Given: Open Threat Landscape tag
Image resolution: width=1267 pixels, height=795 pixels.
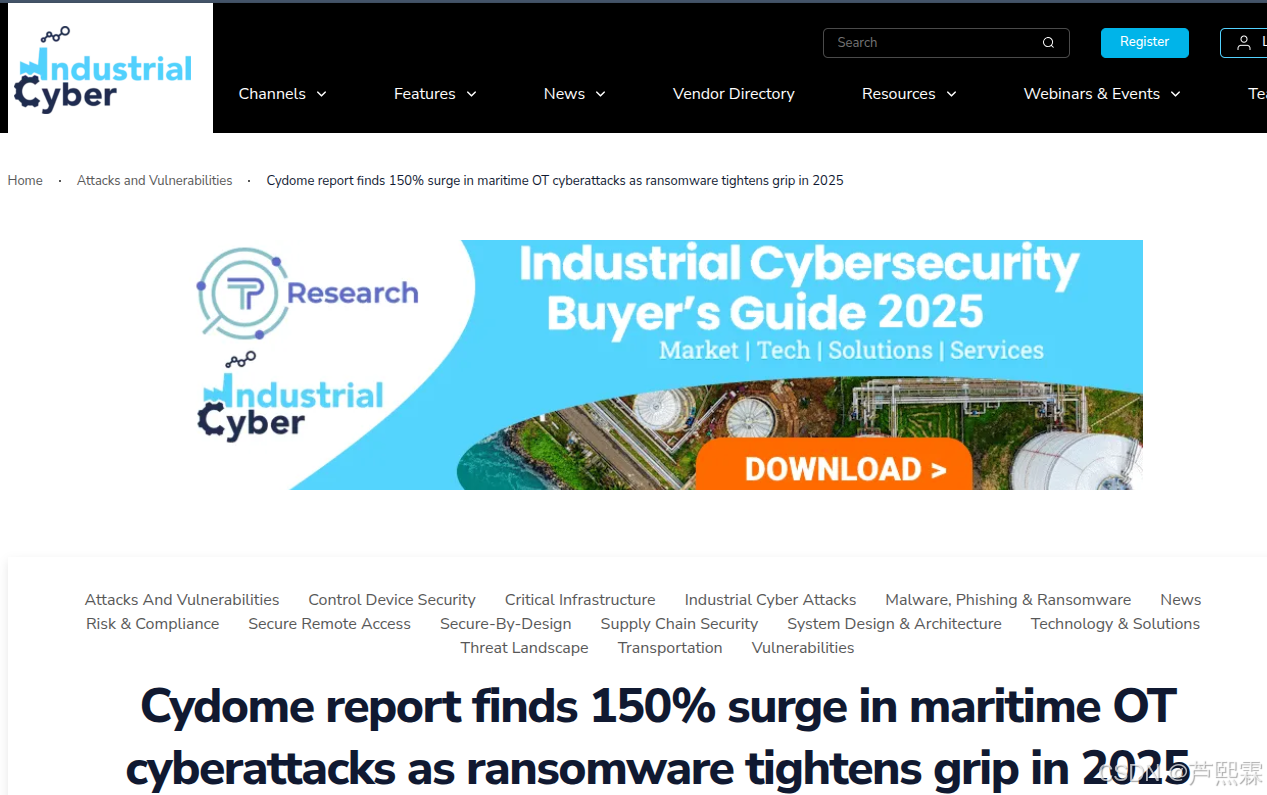Looking at the screenshot, I should pyautogui.click(x=524, y=648).
